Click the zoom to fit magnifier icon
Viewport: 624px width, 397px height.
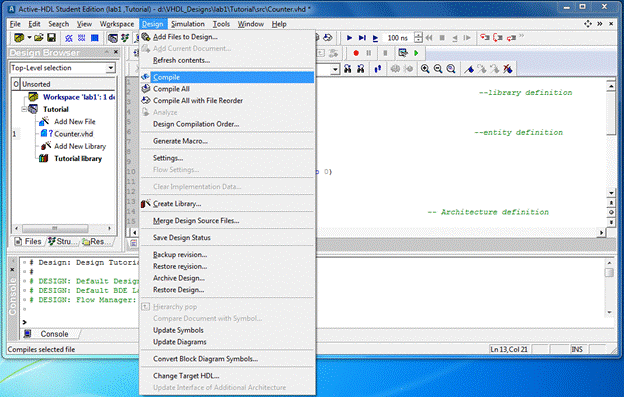click(451, 69)
